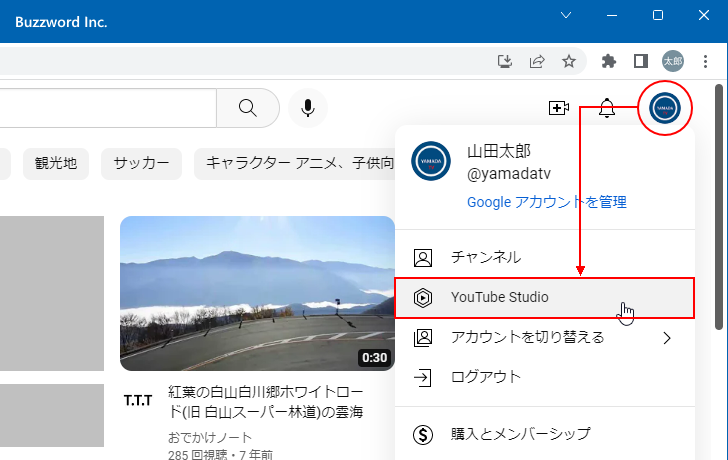The image size is (728, 460).
Task: Open the Chrome extensions puzzle icon
Action: tap(609, 61)
